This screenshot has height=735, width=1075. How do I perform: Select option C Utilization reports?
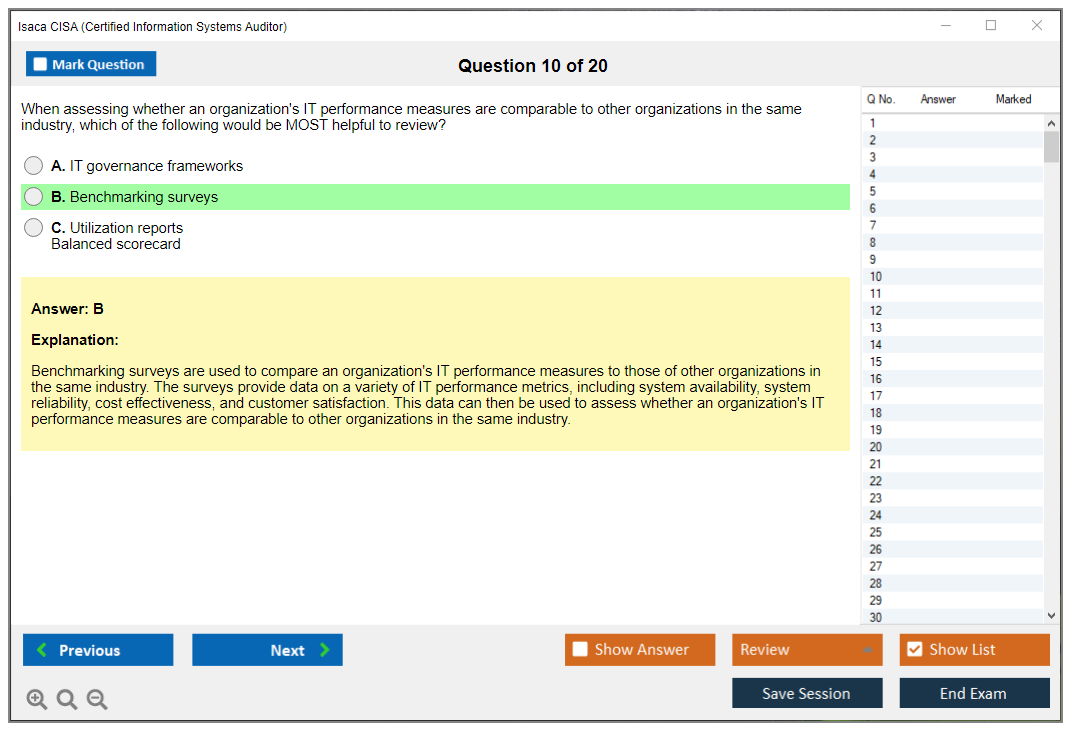[x=34, y=228]
